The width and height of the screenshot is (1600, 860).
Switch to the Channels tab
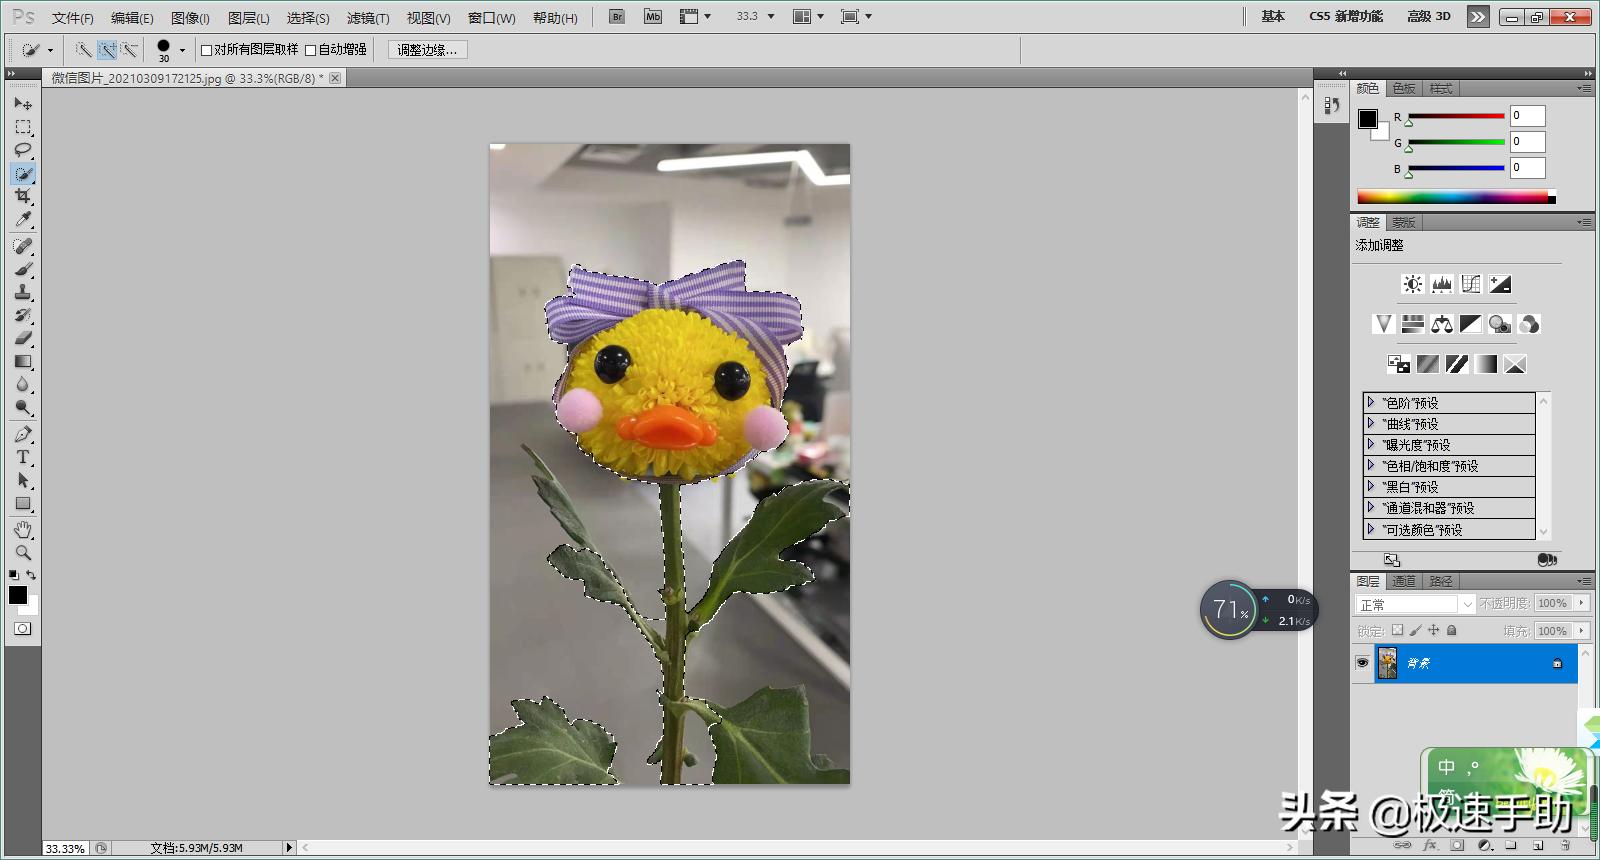1404,581
